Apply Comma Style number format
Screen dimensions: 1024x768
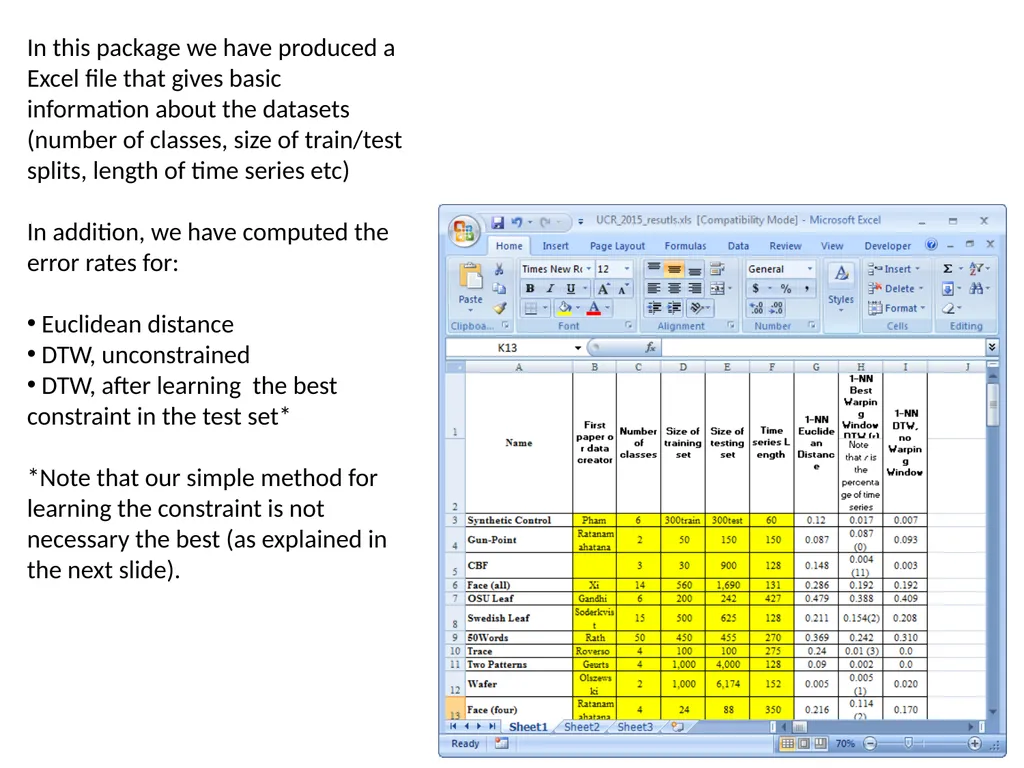807,288
